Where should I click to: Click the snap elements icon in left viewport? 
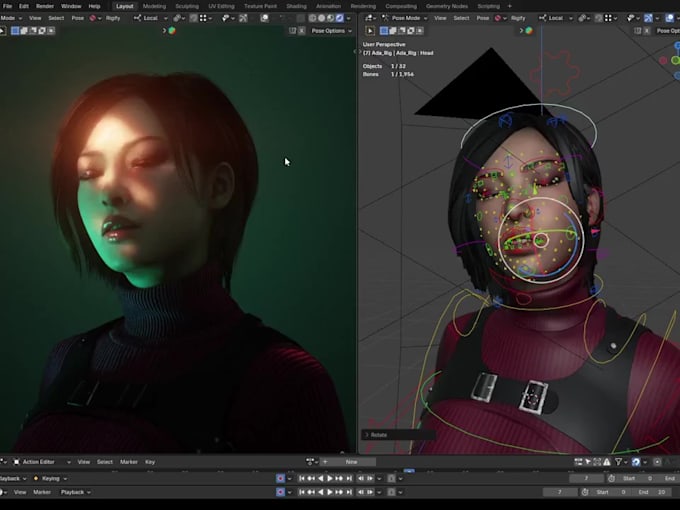203,18
